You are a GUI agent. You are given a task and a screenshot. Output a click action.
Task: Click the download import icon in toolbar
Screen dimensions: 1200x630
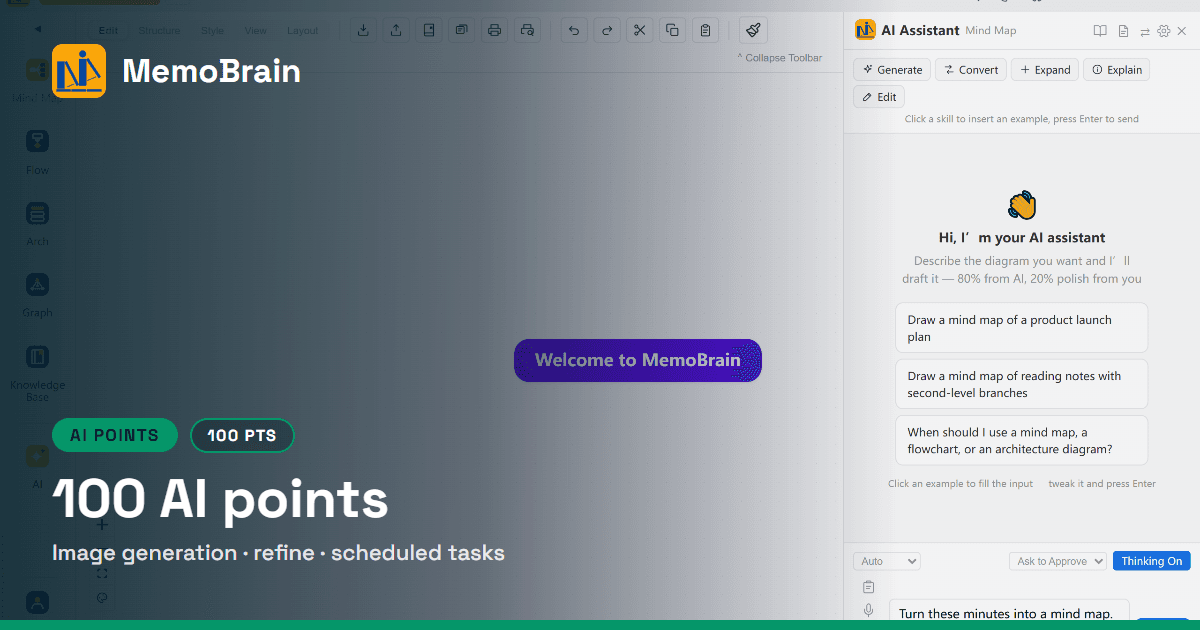(x=363, y=30)
